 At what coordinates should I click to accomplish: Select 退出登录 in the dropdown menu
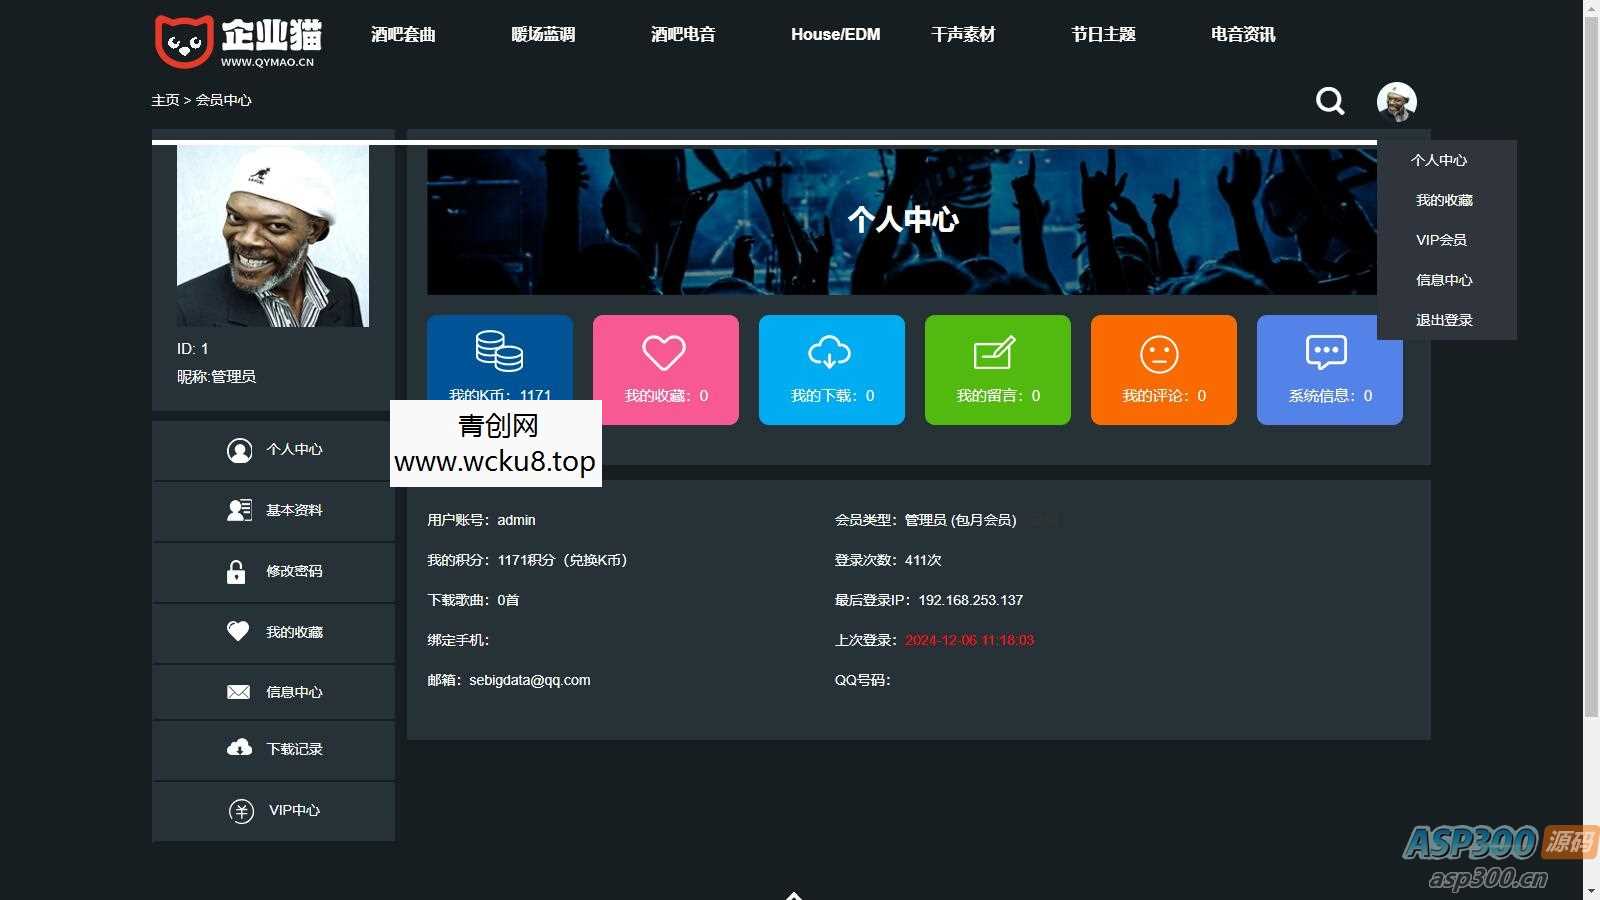(1444, 319)
